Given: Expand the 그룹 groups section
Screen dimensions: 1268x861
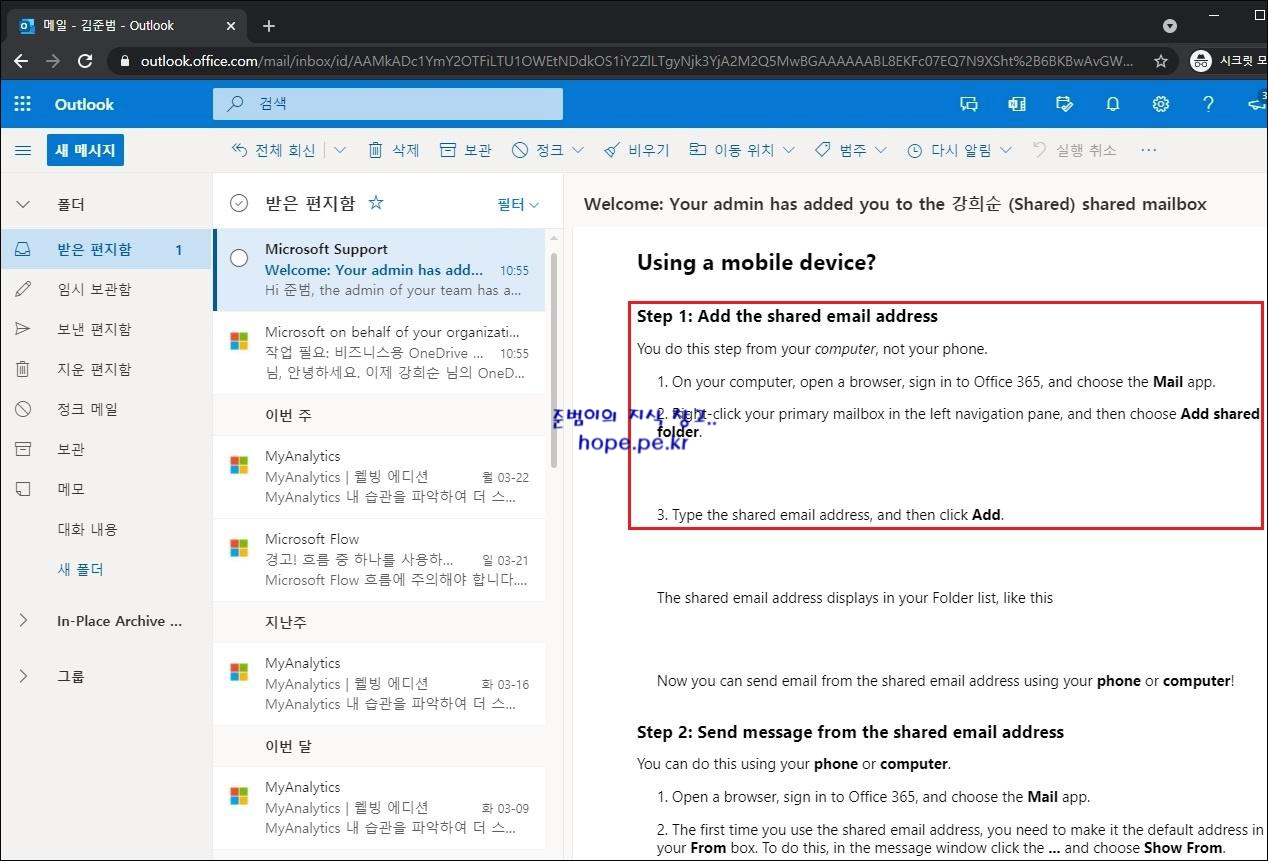Looking at the screenshot, I should (x=23, y=676).
